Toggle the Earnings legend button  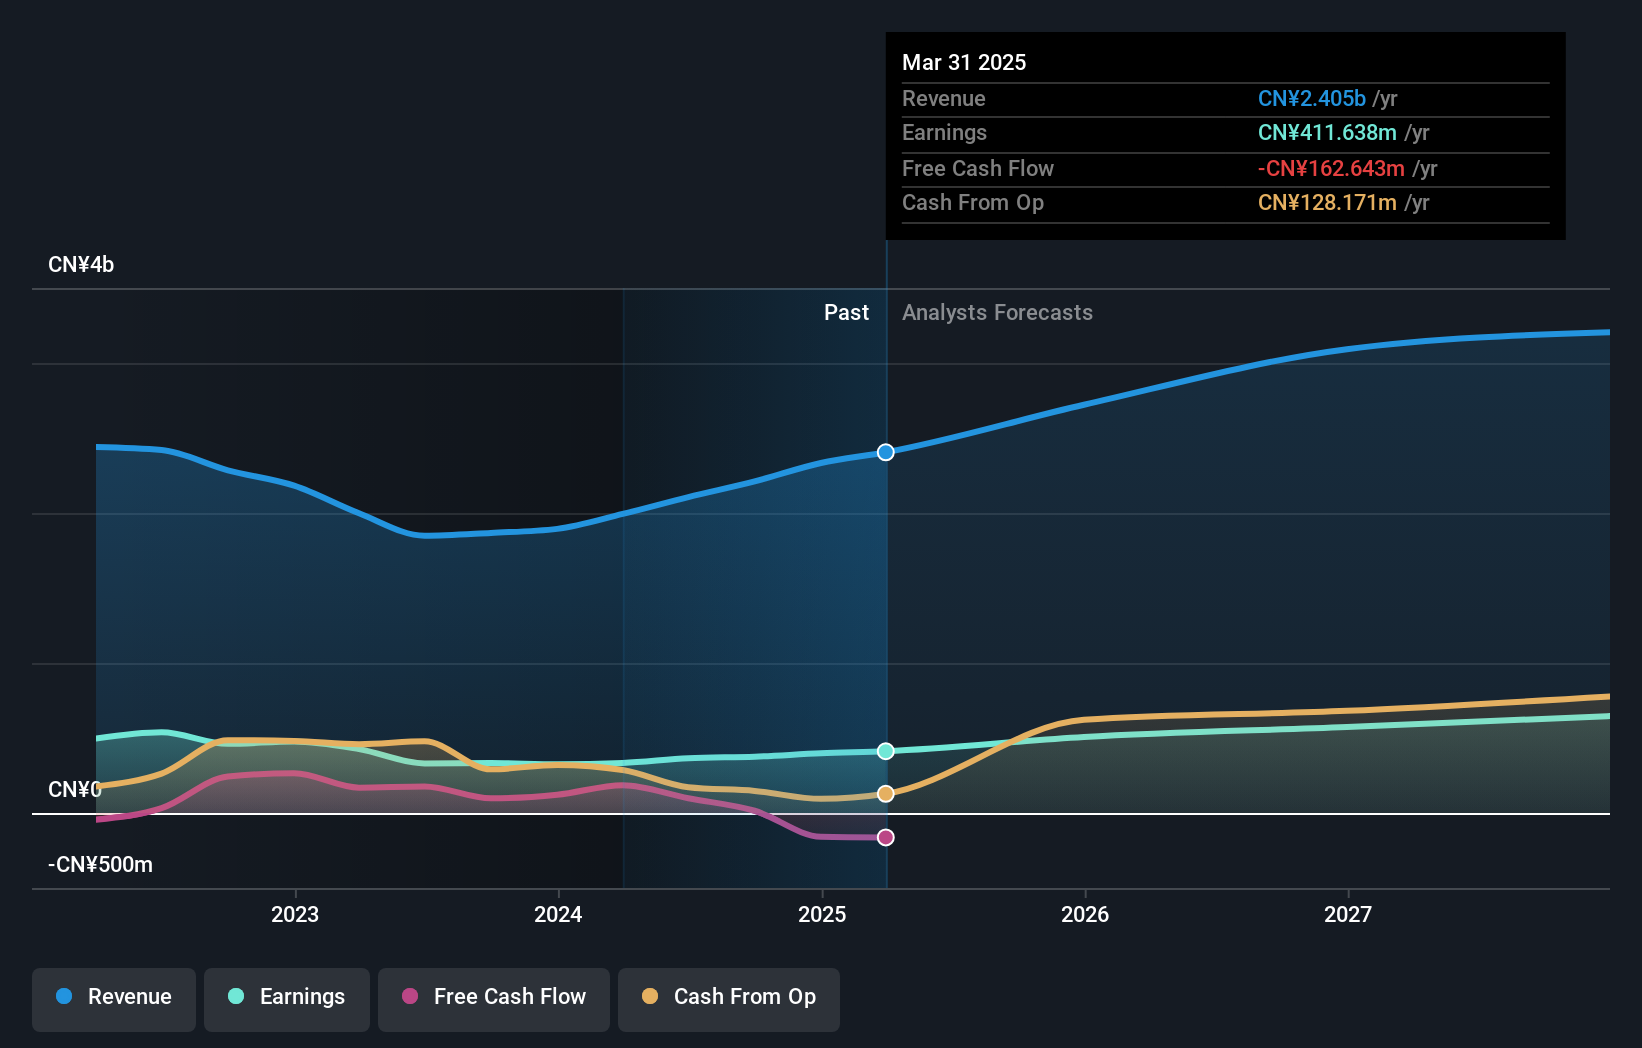click(287, 999)
